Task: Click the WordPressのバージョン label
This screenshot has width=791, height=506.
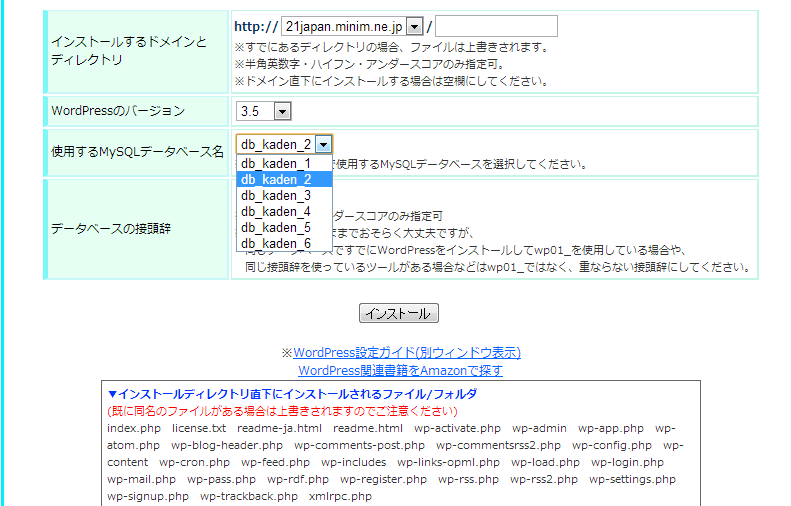Action: pyautogui.click(x=118, y=111)
